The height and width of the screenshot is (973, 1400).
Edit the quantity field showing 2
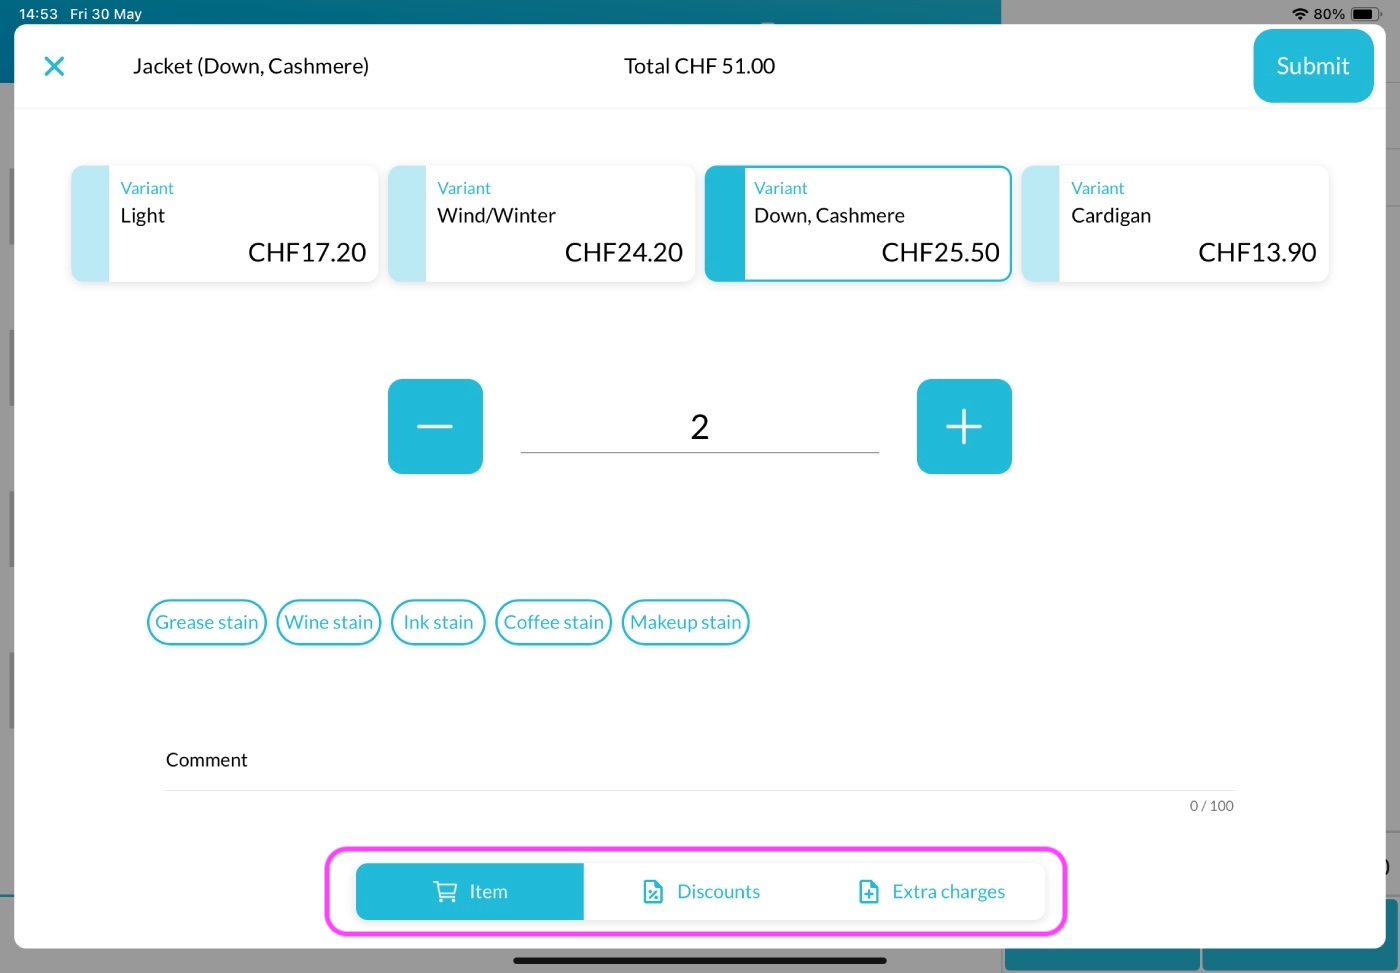[x=700, y=428]
